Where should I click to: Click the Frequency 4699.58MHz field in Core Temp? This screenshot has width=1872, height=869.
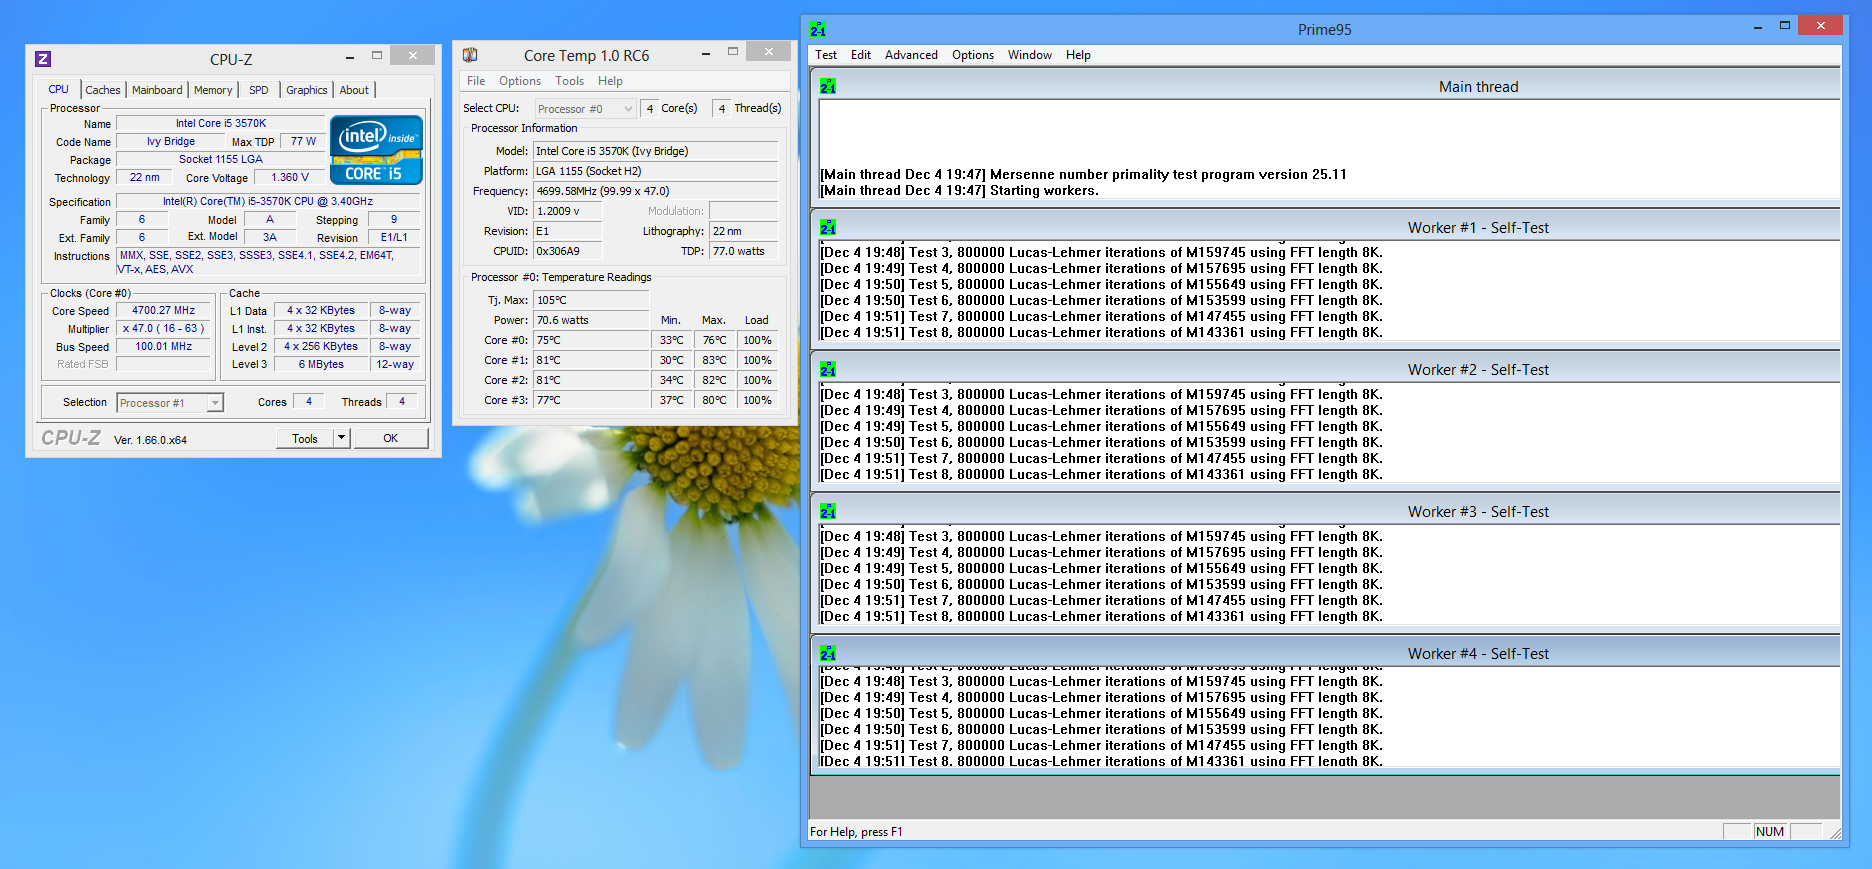656,191
